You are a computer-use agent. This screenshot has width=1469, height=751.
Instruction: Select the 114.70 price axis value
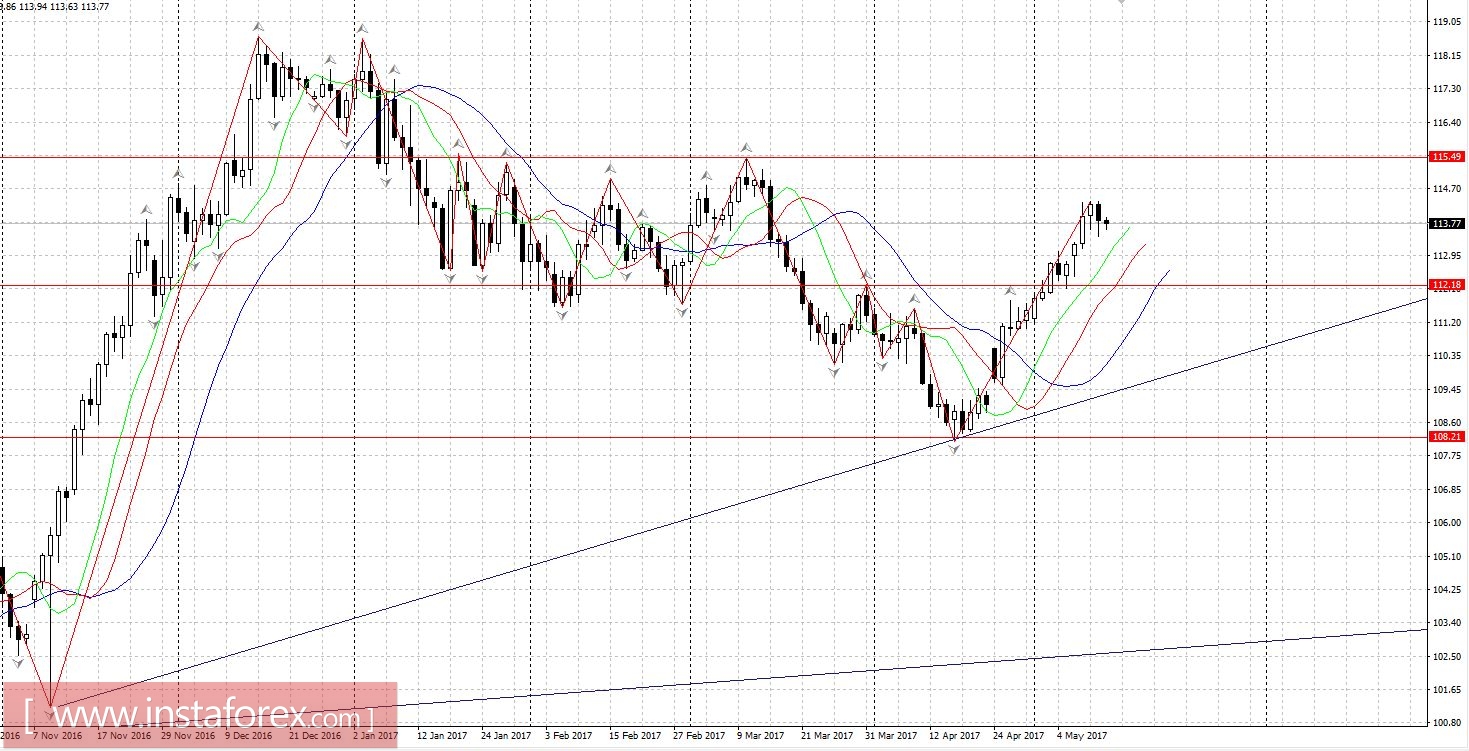click(1446, 189)
